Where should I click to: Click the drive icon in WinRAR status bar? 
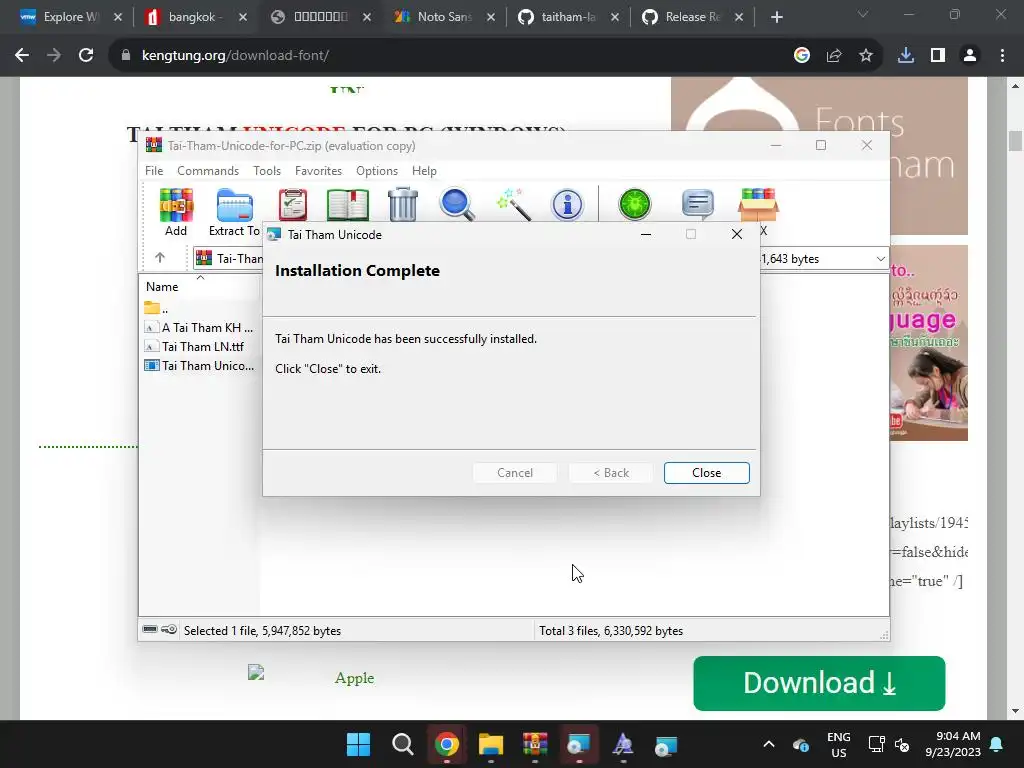click(x=150, y=630)
